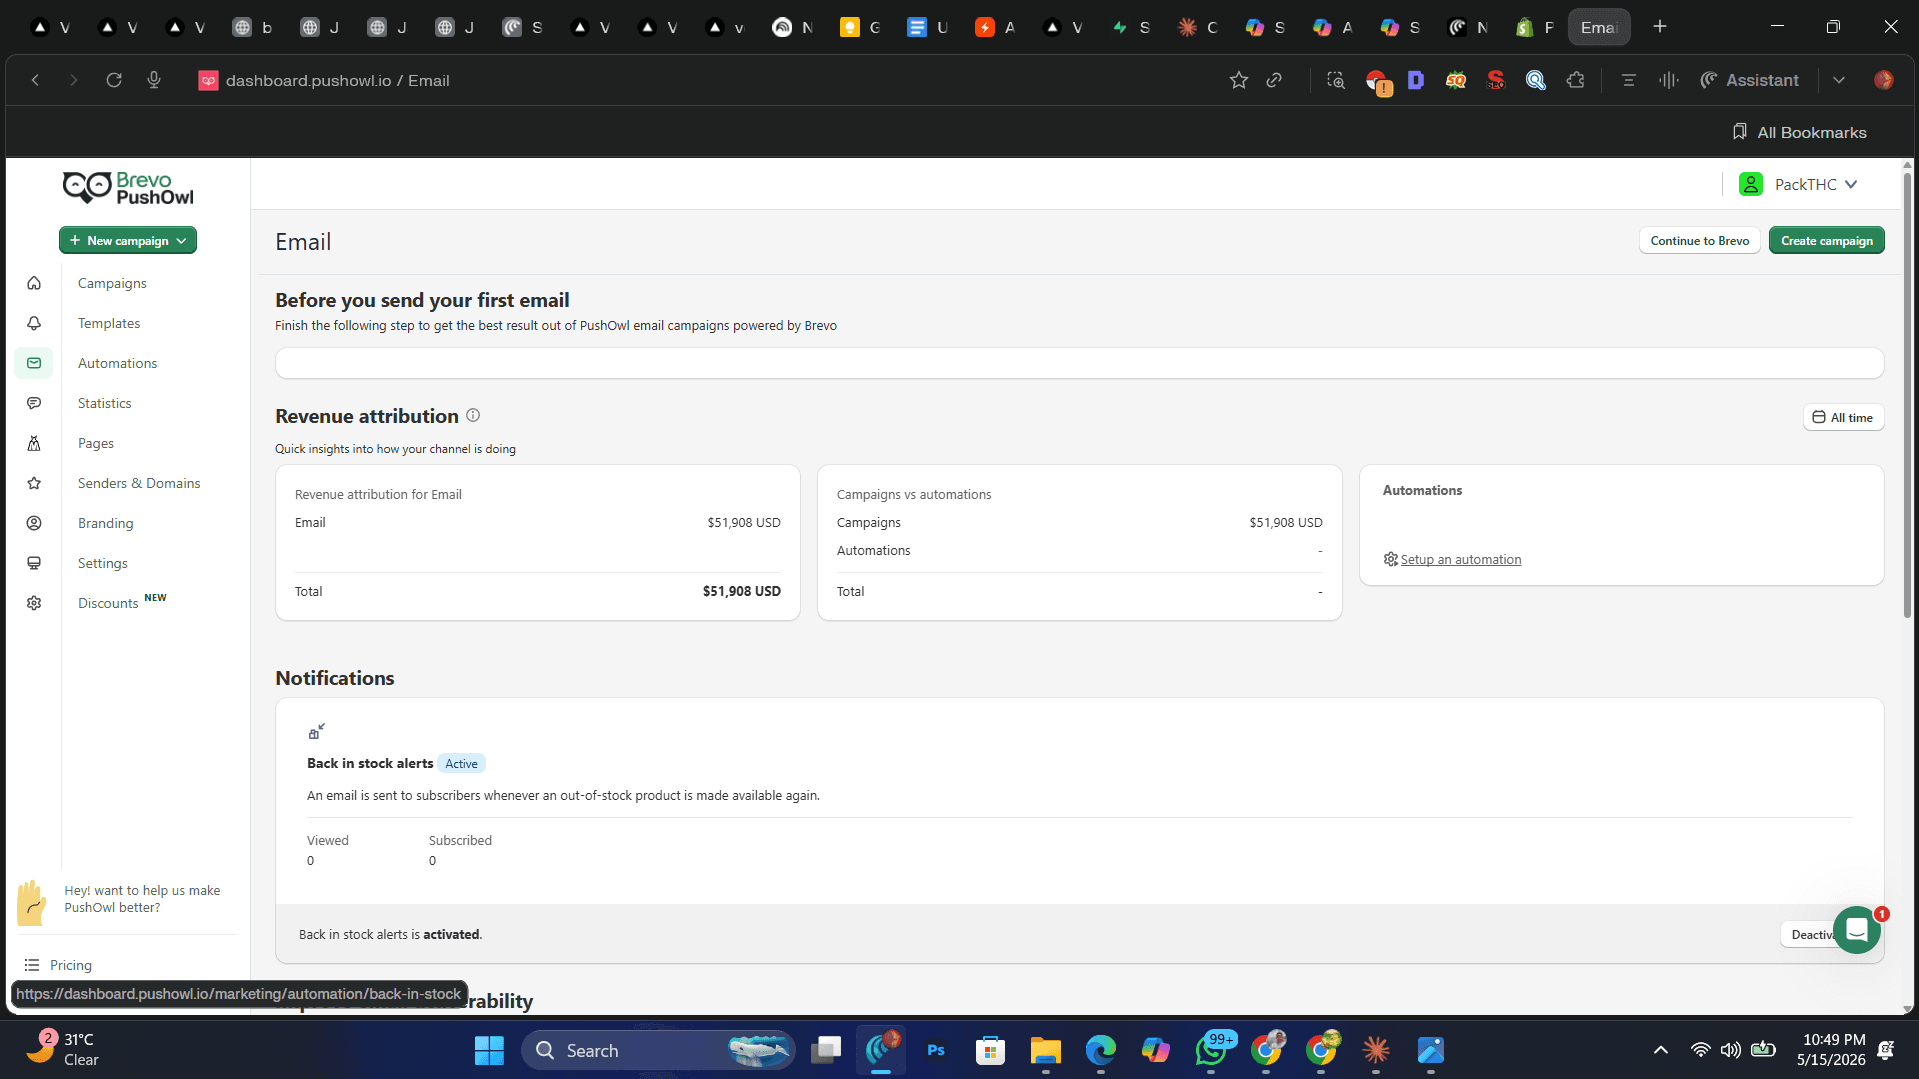This screenshot has height=1079, width=1919.
Task: Open the All time date range picker
Action: coord(1843,417)
